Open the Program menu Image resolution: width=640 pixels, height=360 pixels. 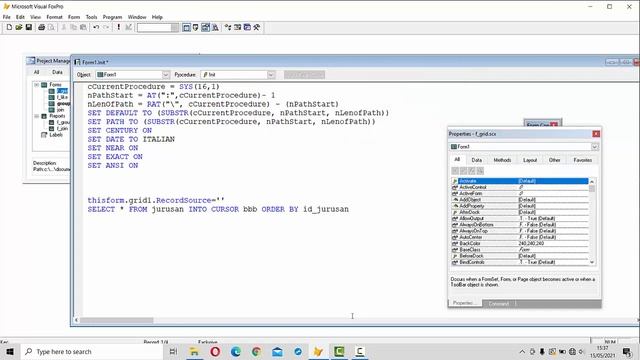[x=112, y=17]
